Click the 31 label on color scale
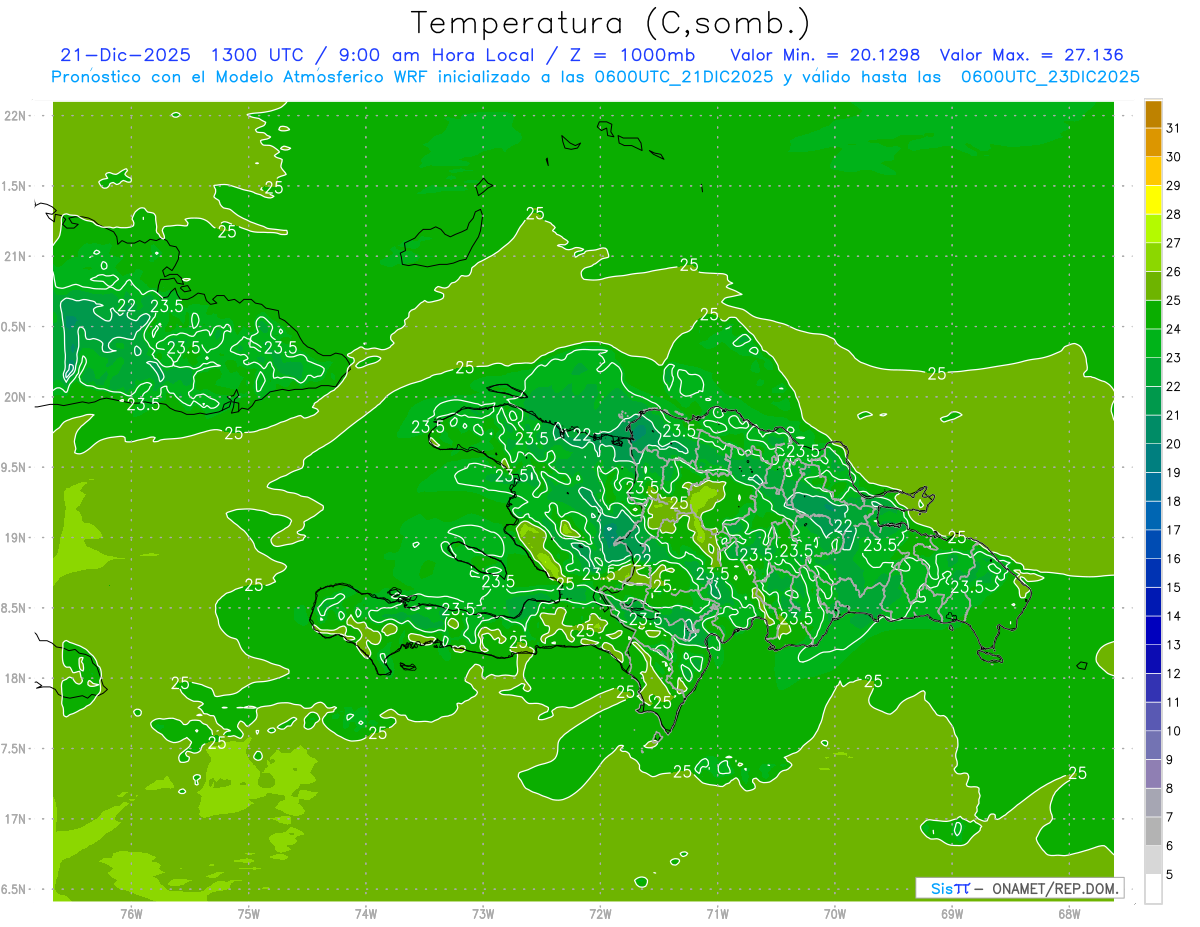 click(1174, 127)
